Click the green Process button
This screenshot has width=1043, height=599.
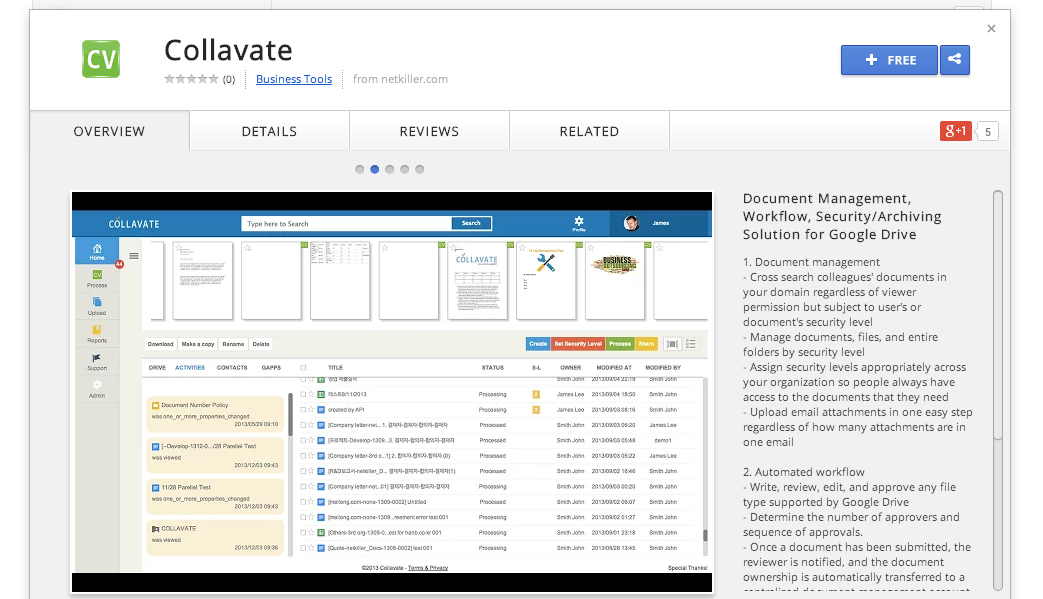[620, 344]
